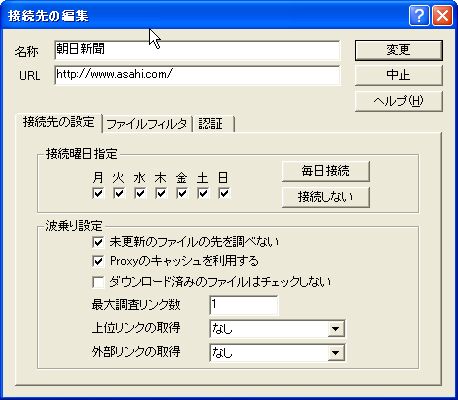Toggle the 水 (Wednesday) checkbox
This screenshot has width=458, height=400.
(x=140, y=193)
